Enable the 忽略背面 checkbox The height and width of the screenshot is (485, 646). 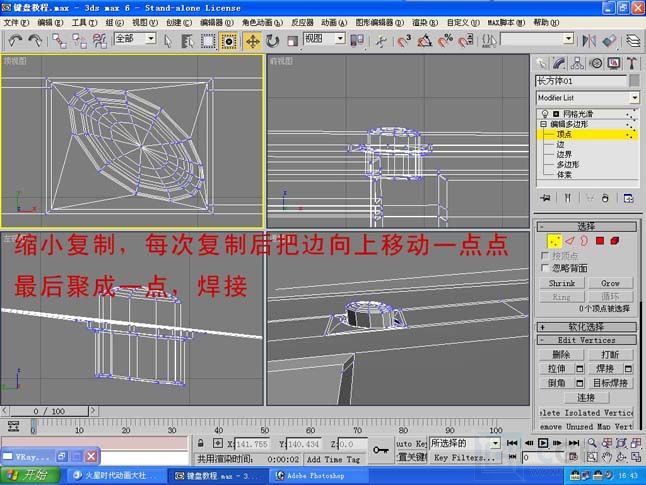pyautogui.click(x=544, y=268)
